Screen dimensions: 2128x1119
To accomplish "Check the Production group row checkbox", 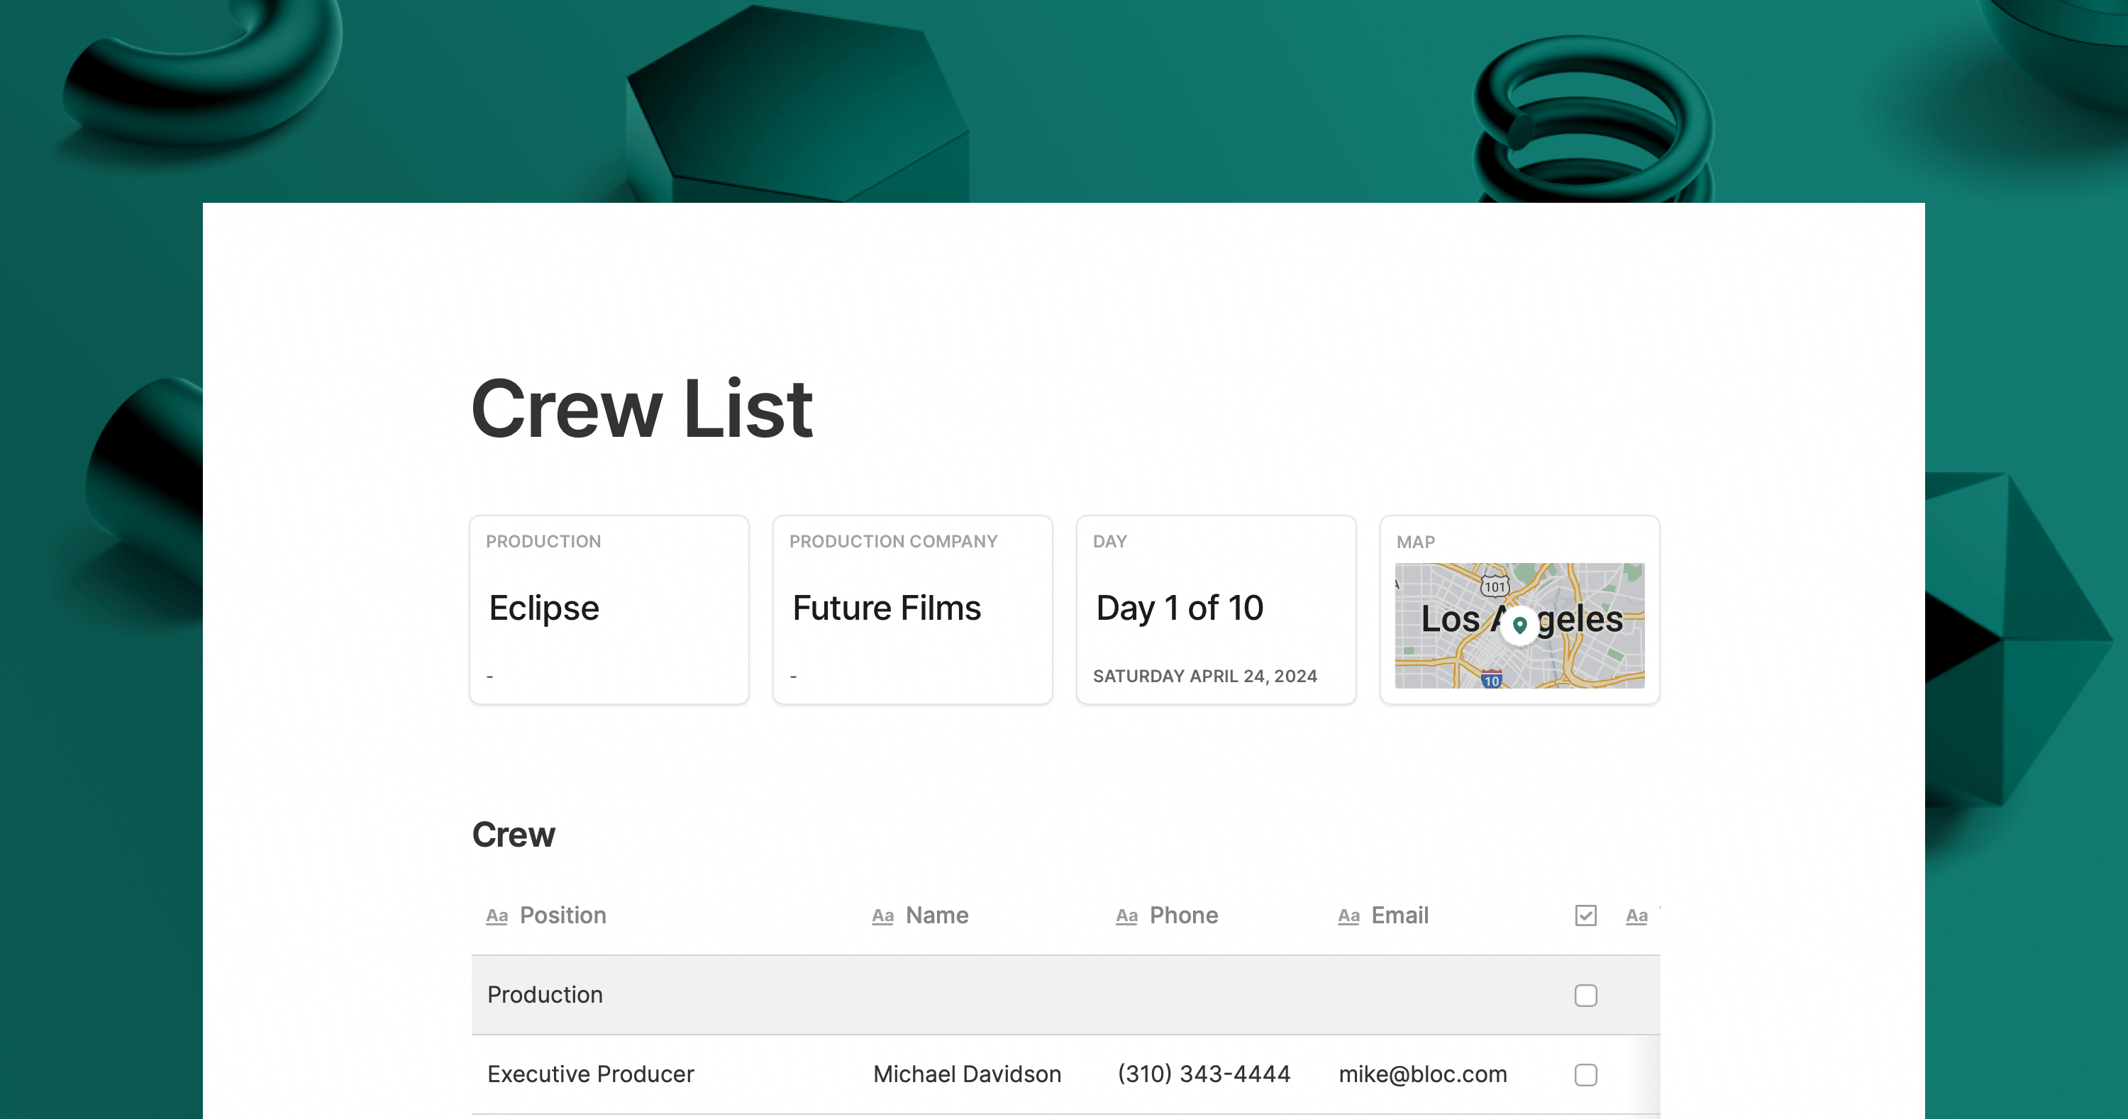I will coord(1586,995).
